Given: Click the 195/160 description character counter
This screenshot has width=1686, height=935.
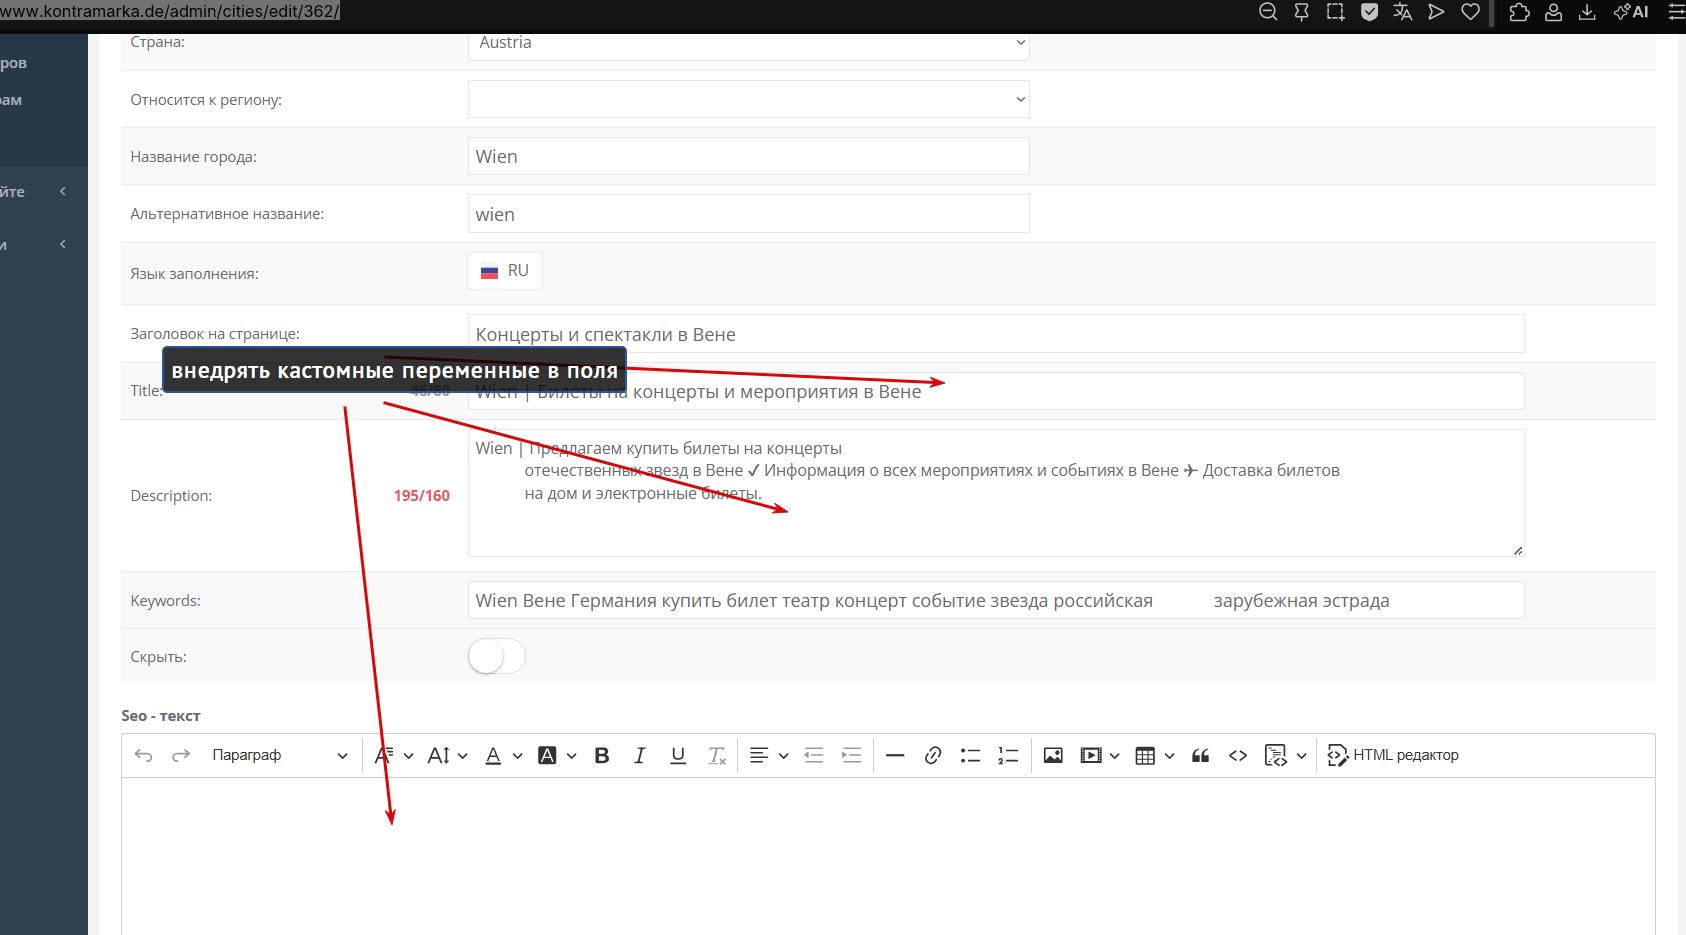Looking at the screenshot, I should (x=422, y=496).
